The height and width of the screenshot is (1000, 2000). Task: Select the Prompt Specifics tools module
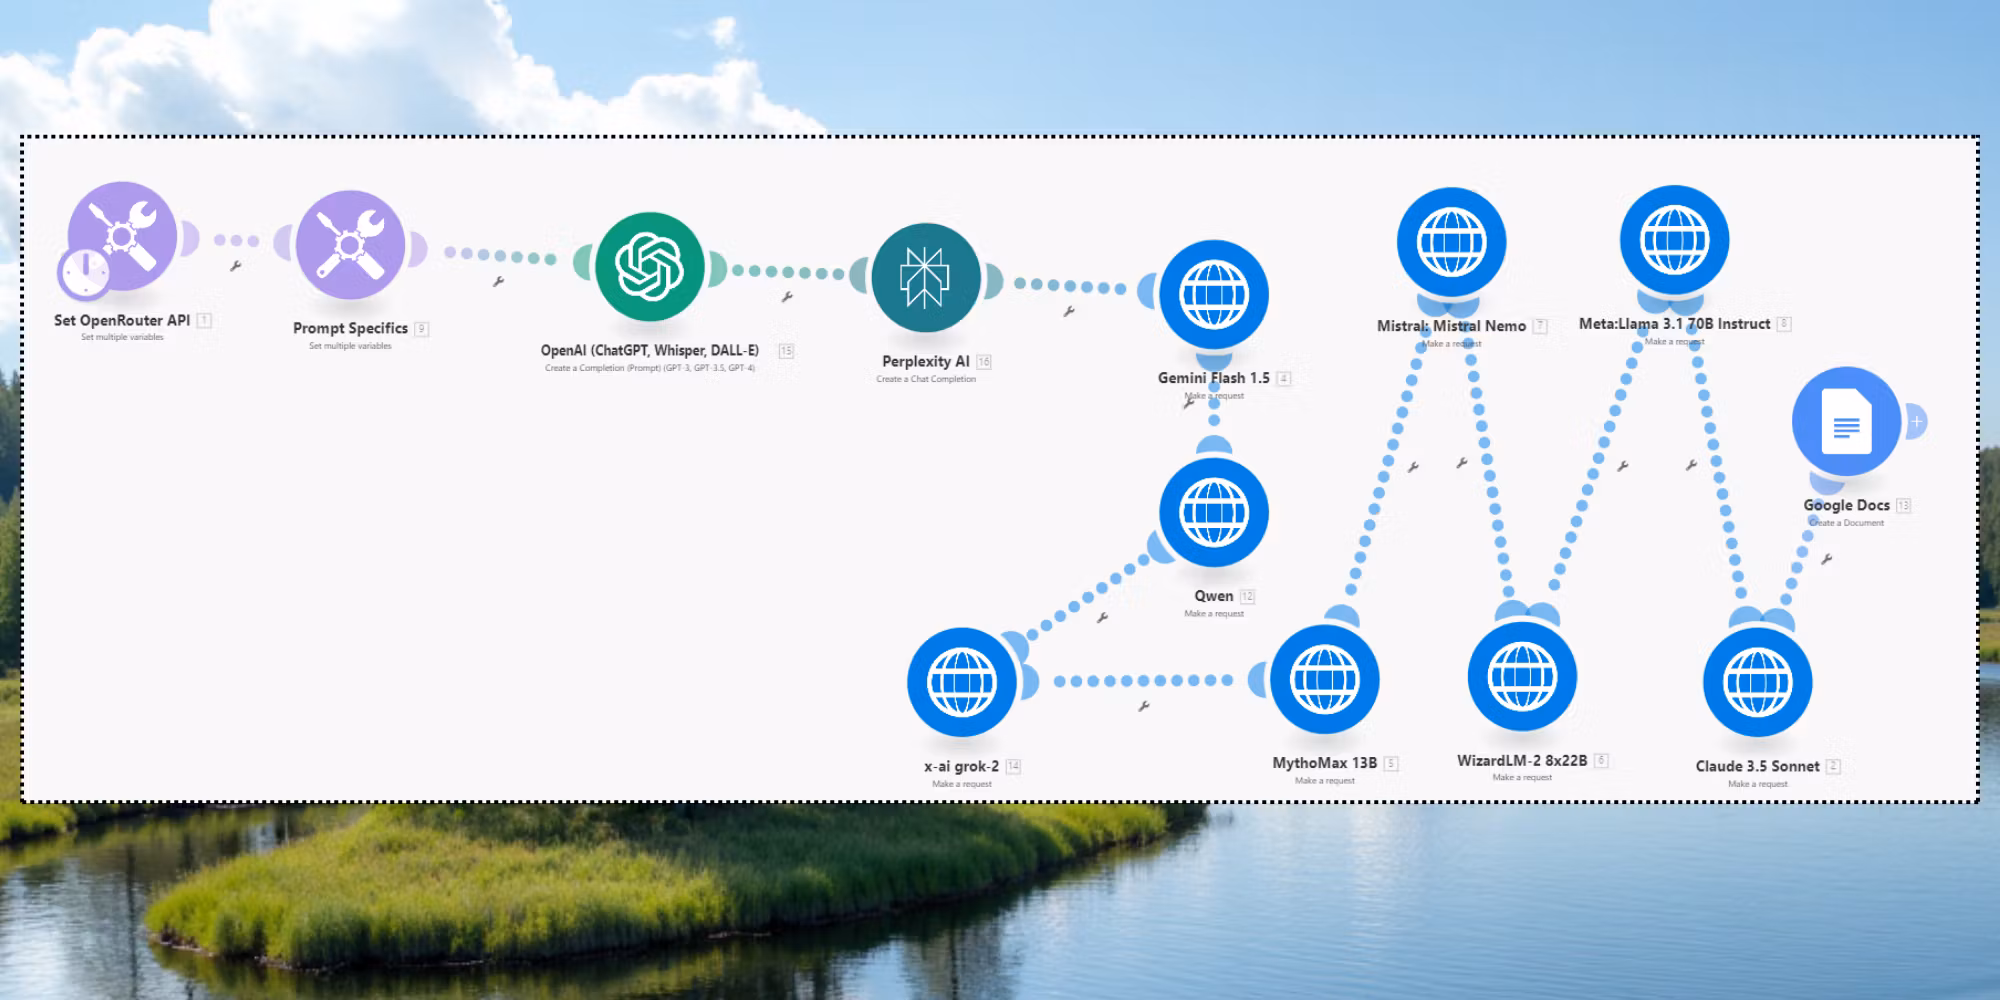pyautogui.click(x=350, y=245)
